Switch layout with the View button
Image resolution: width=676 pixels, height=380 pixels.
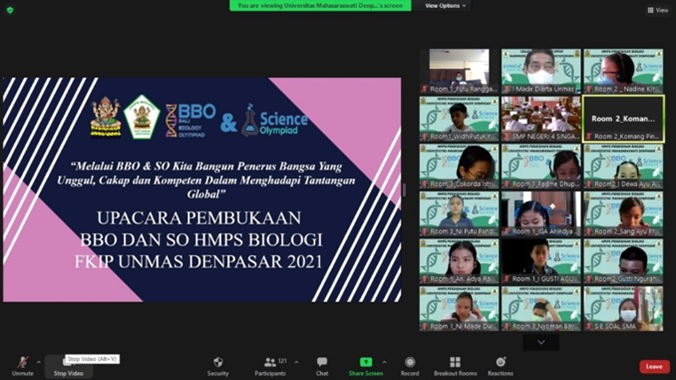(657, 10)
